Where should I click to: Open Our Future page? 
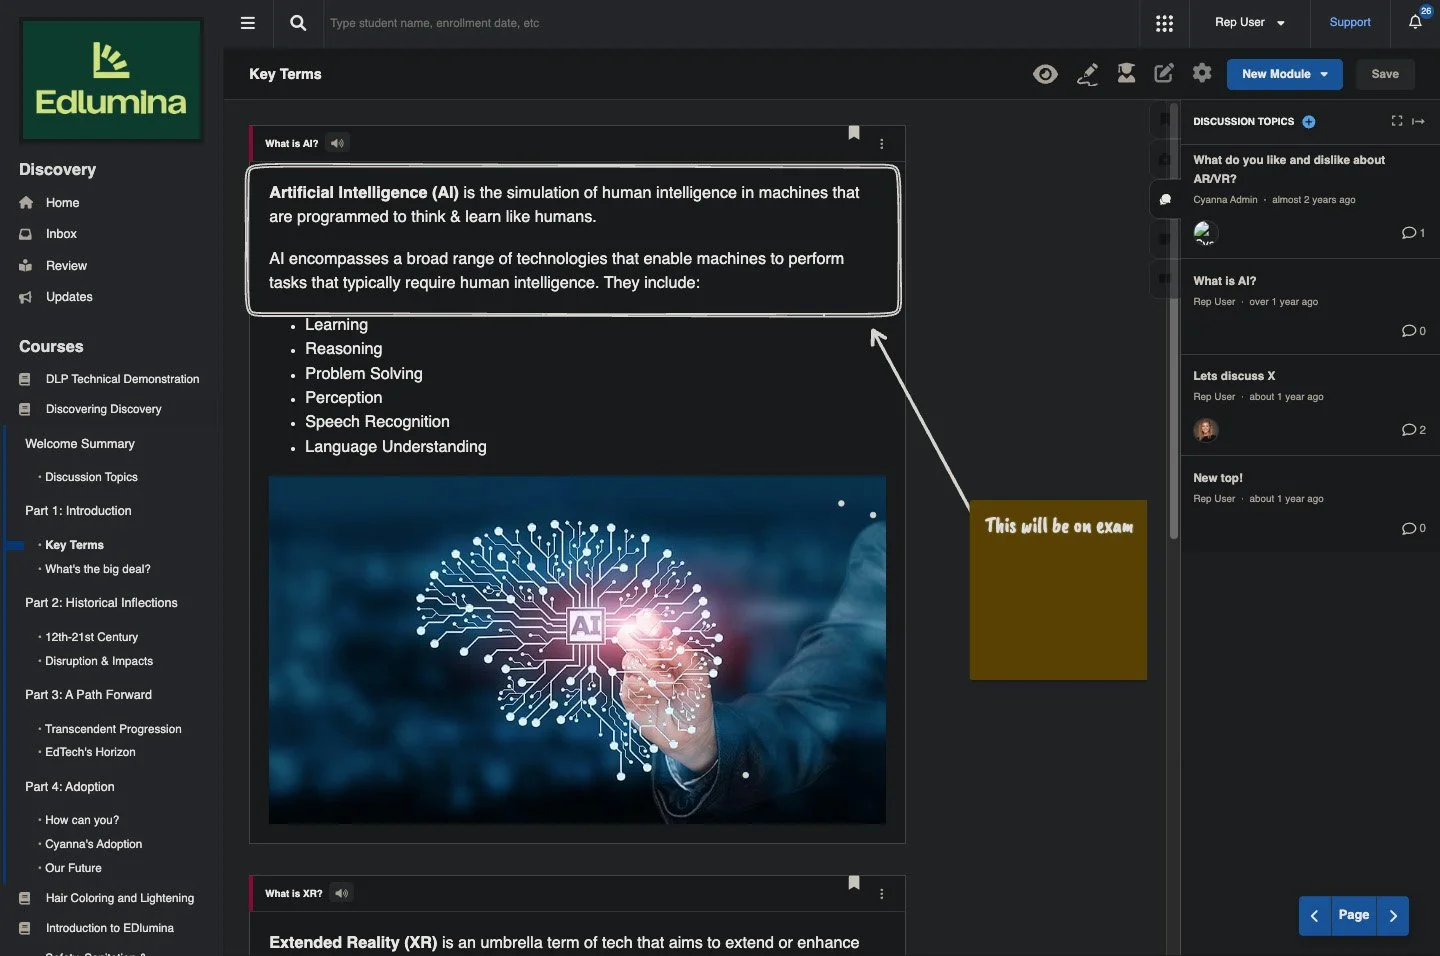coord(73,868)
